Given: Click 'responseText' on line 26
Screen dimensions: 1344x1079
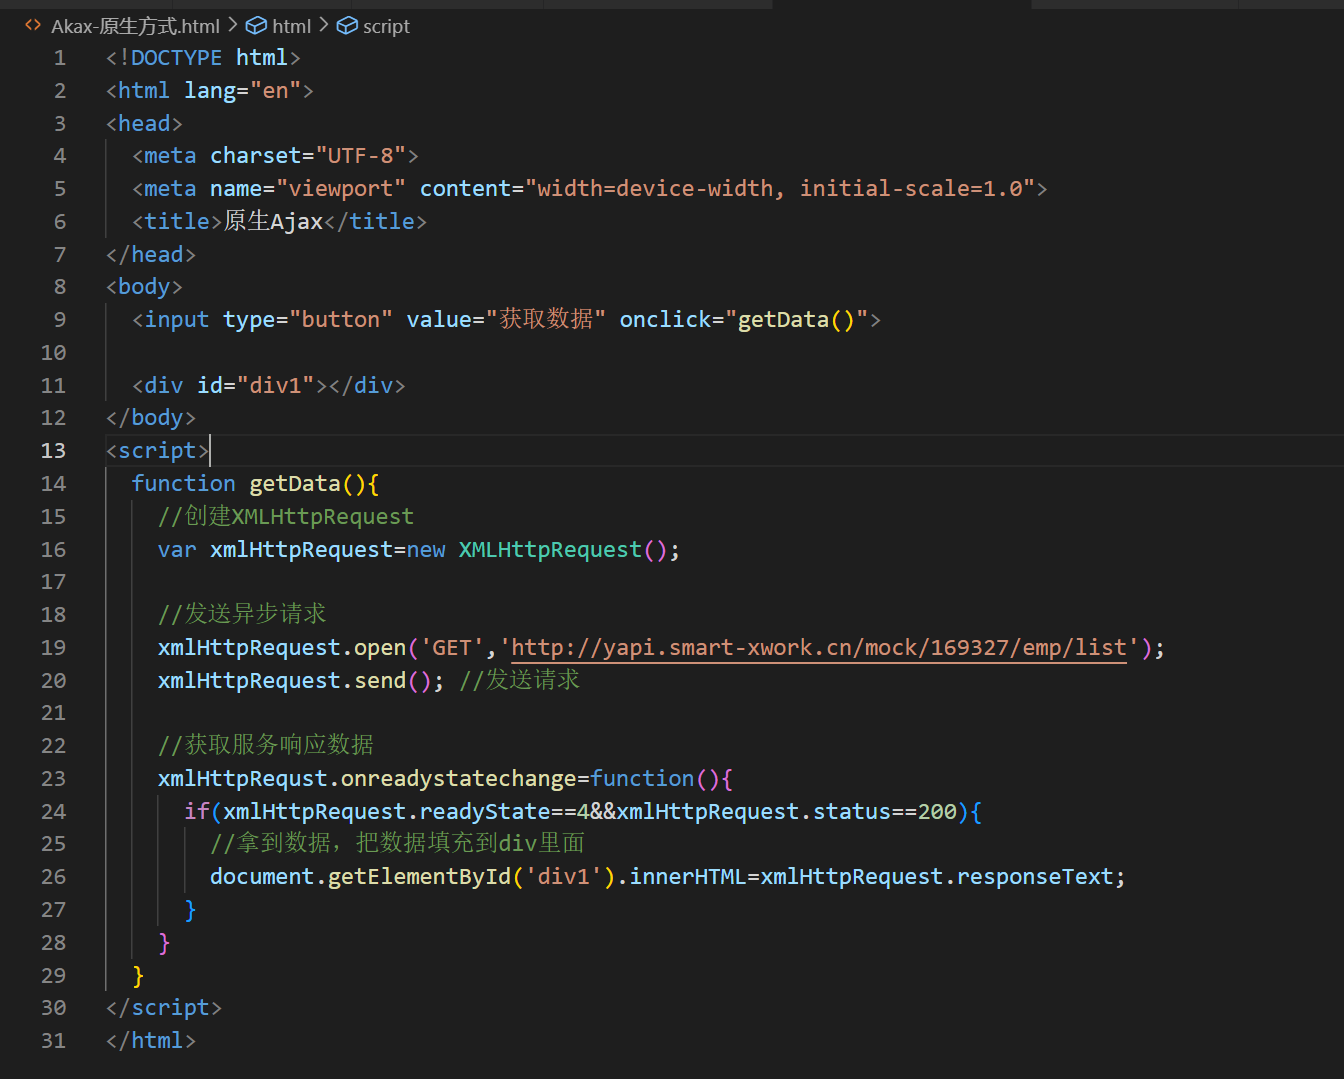Looking at the screenshot, I should click(1035, 877).
